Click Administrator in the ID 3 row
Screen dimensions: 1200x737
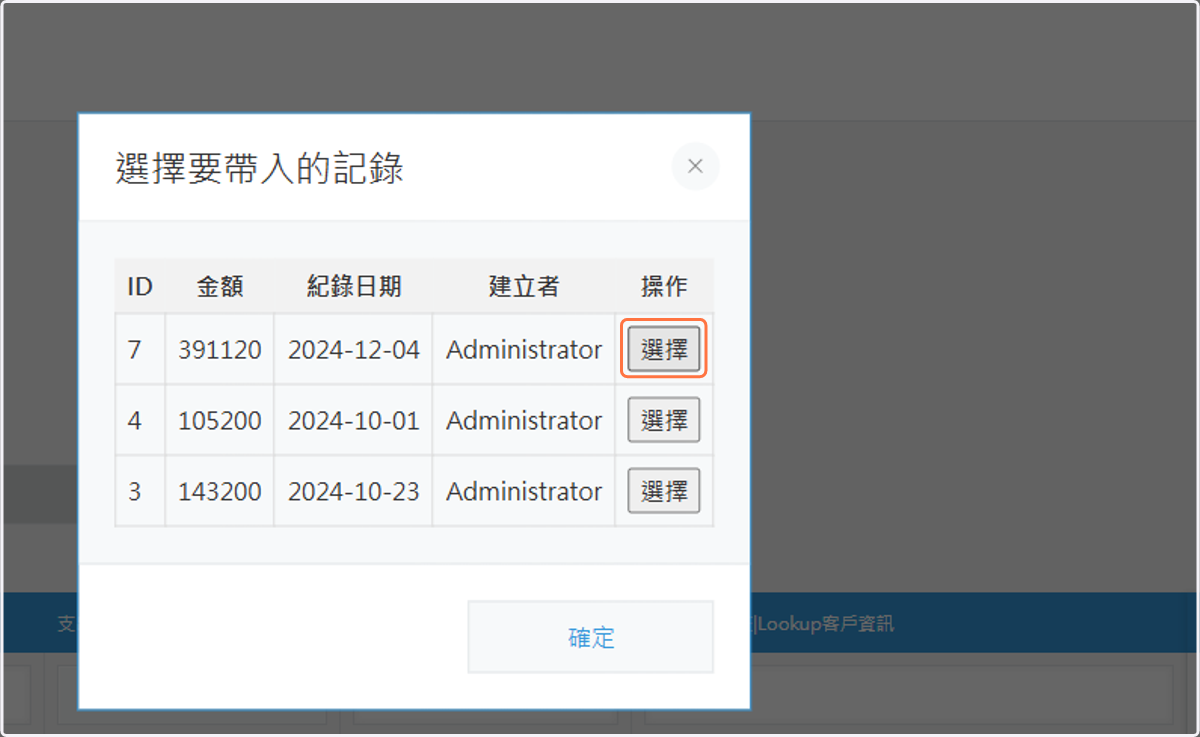point(524,491)
